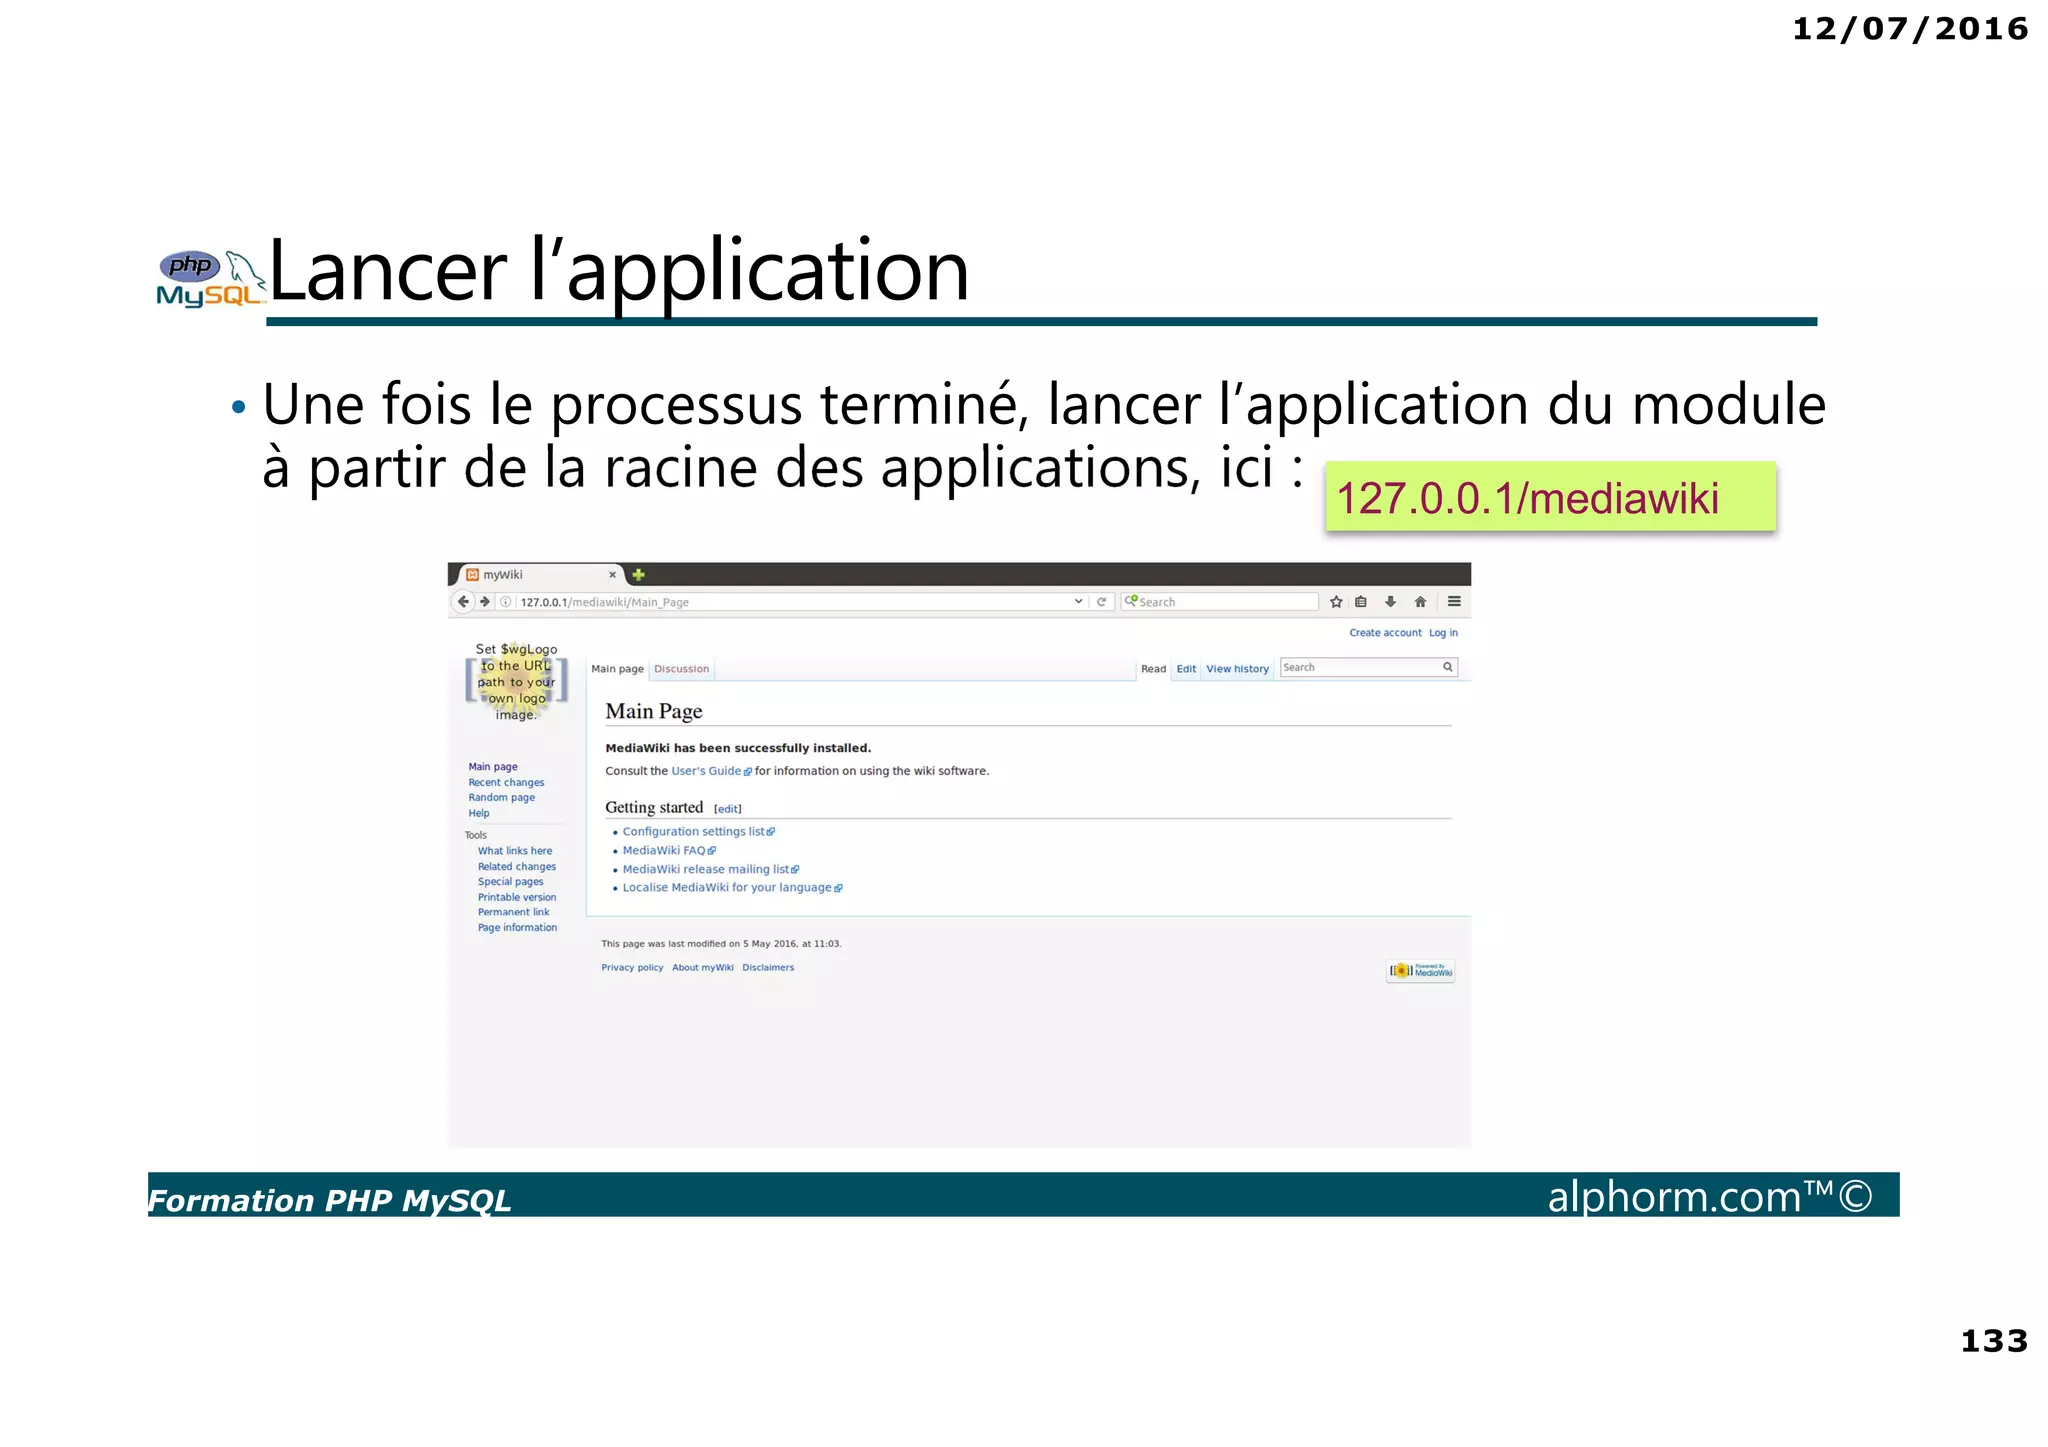Click the Create account link
The image size is (2048, 1447).
point(1385,633)
